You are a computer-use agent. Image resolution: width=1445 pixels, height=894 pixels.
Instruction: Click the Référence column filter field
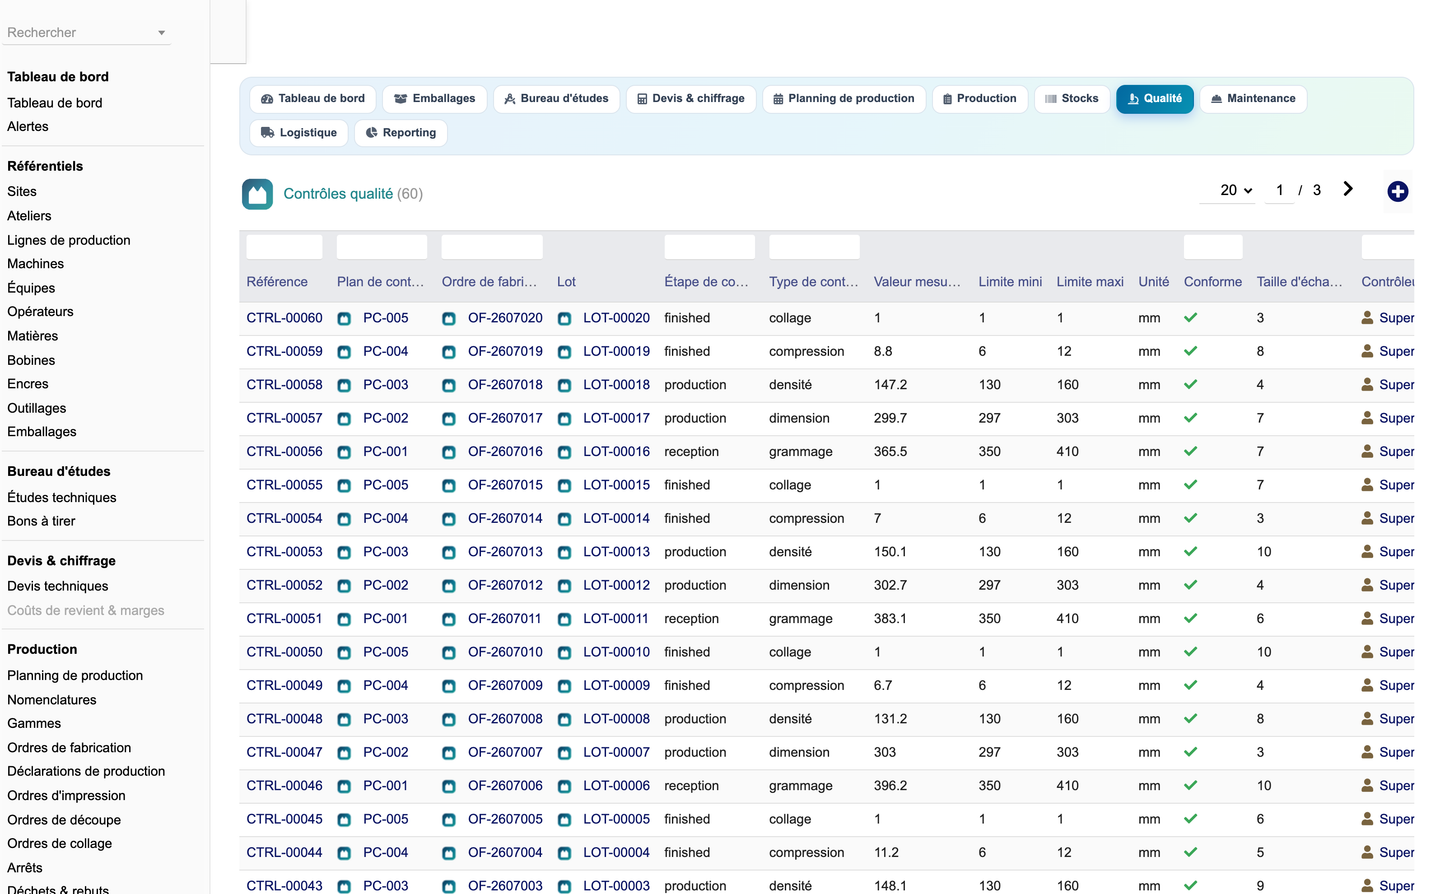285,247
